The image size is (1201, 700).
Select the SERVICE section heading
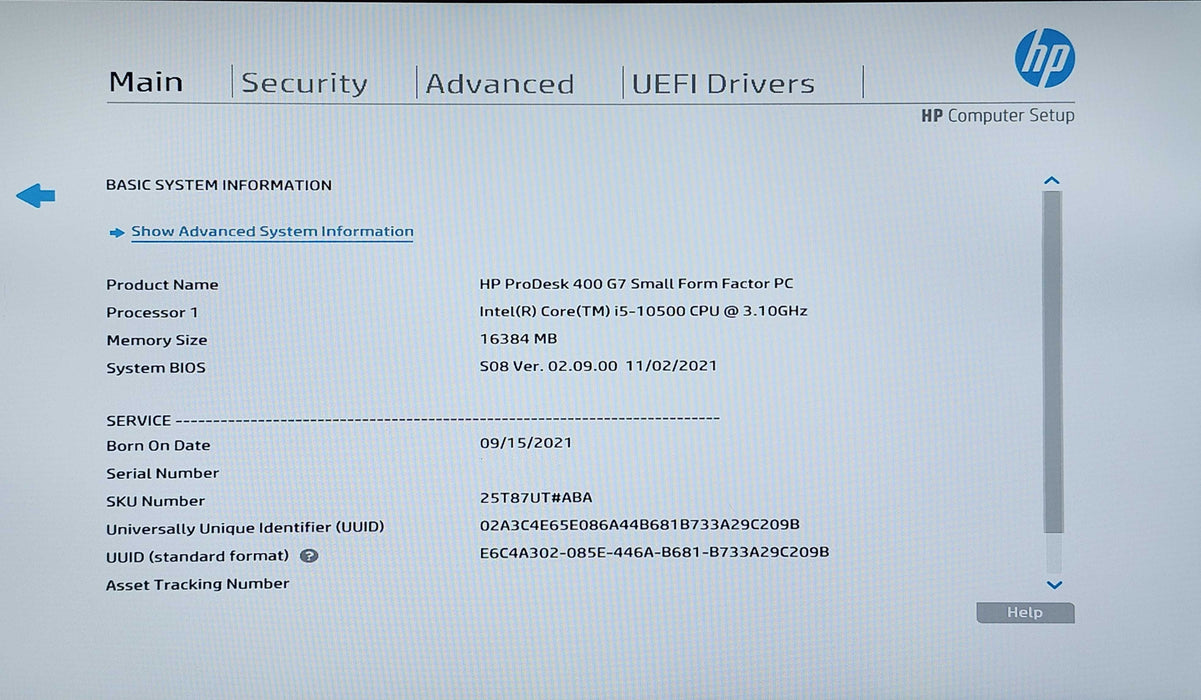point(138,421)
